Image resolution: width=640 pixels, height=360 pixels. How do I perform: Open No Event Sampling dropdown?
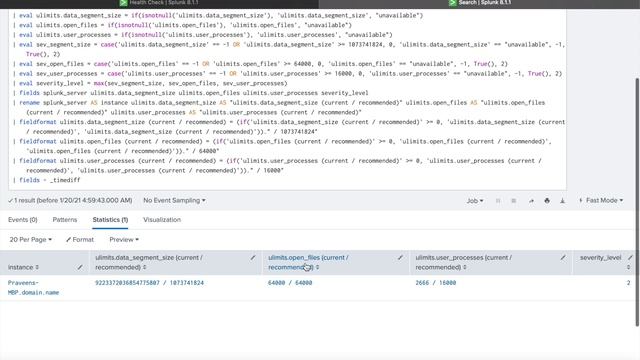click(x=174, y=200)
